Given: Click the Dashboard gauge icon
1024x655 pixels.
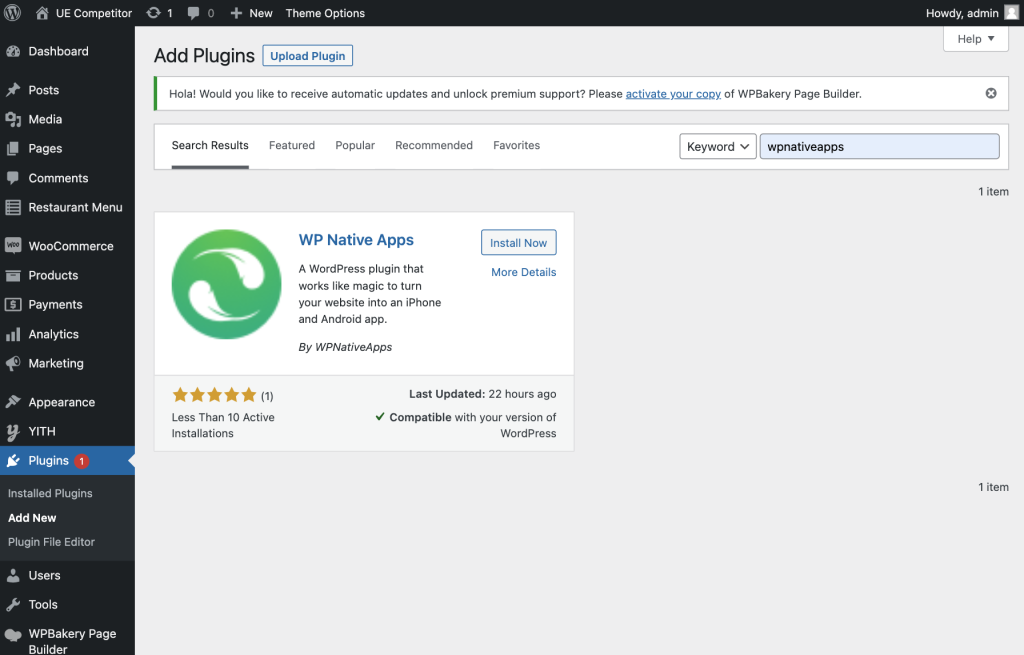Looking at the screenshot, I should tap(13, 52).
